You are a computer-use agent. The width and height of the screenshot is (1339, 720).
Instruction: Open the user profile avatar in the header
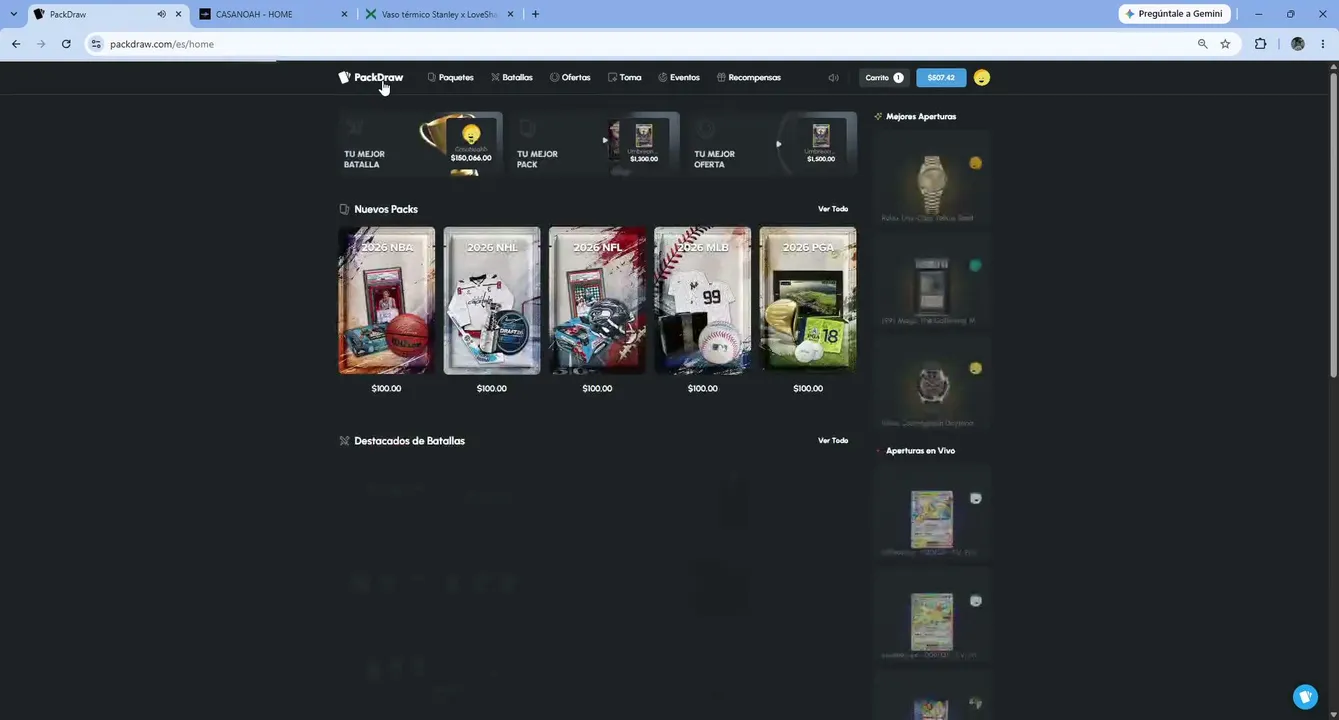point(982,77)
